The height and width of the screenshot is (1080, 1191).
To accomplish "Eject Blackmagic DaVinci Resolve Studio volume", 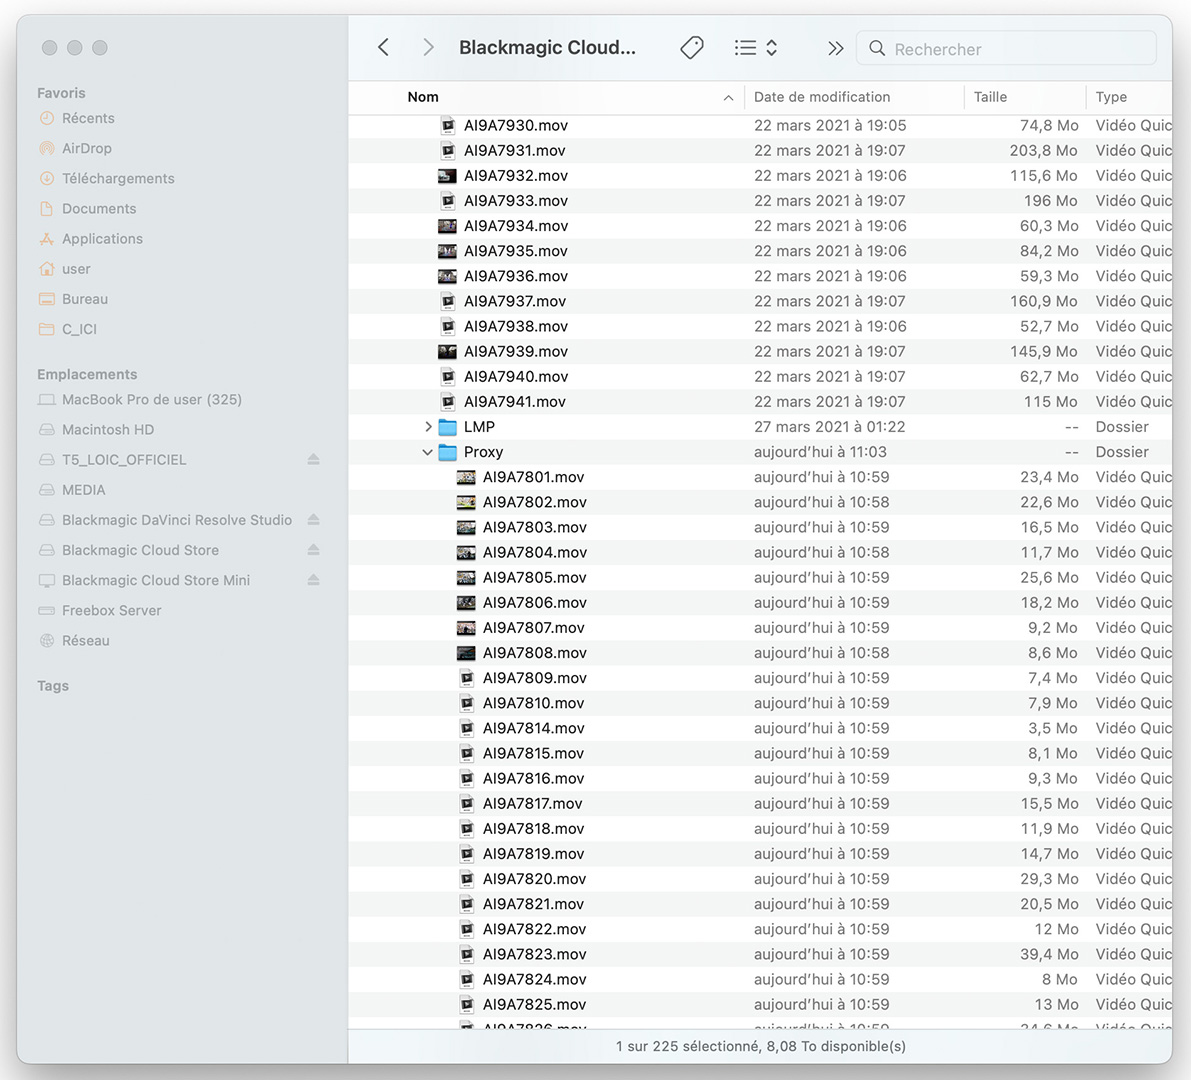I will point(313,520).
